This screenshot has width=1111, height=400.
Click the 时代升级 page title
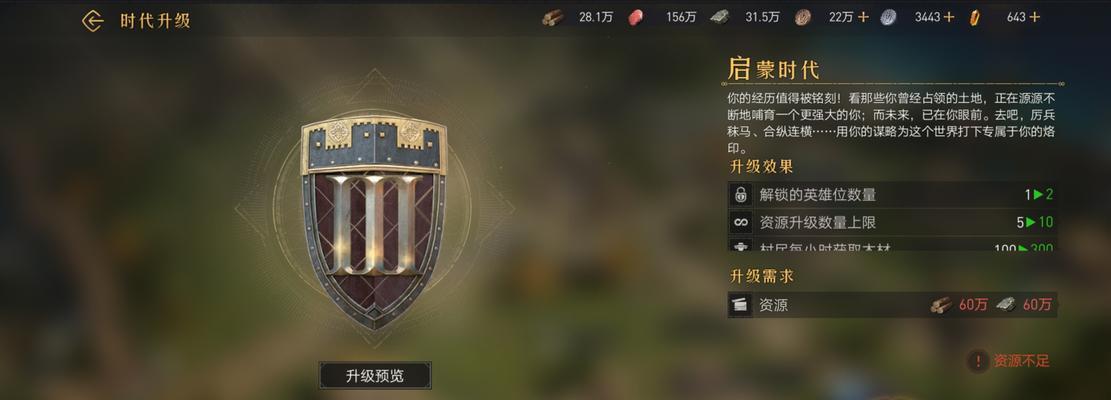click(x=155, y=21)
